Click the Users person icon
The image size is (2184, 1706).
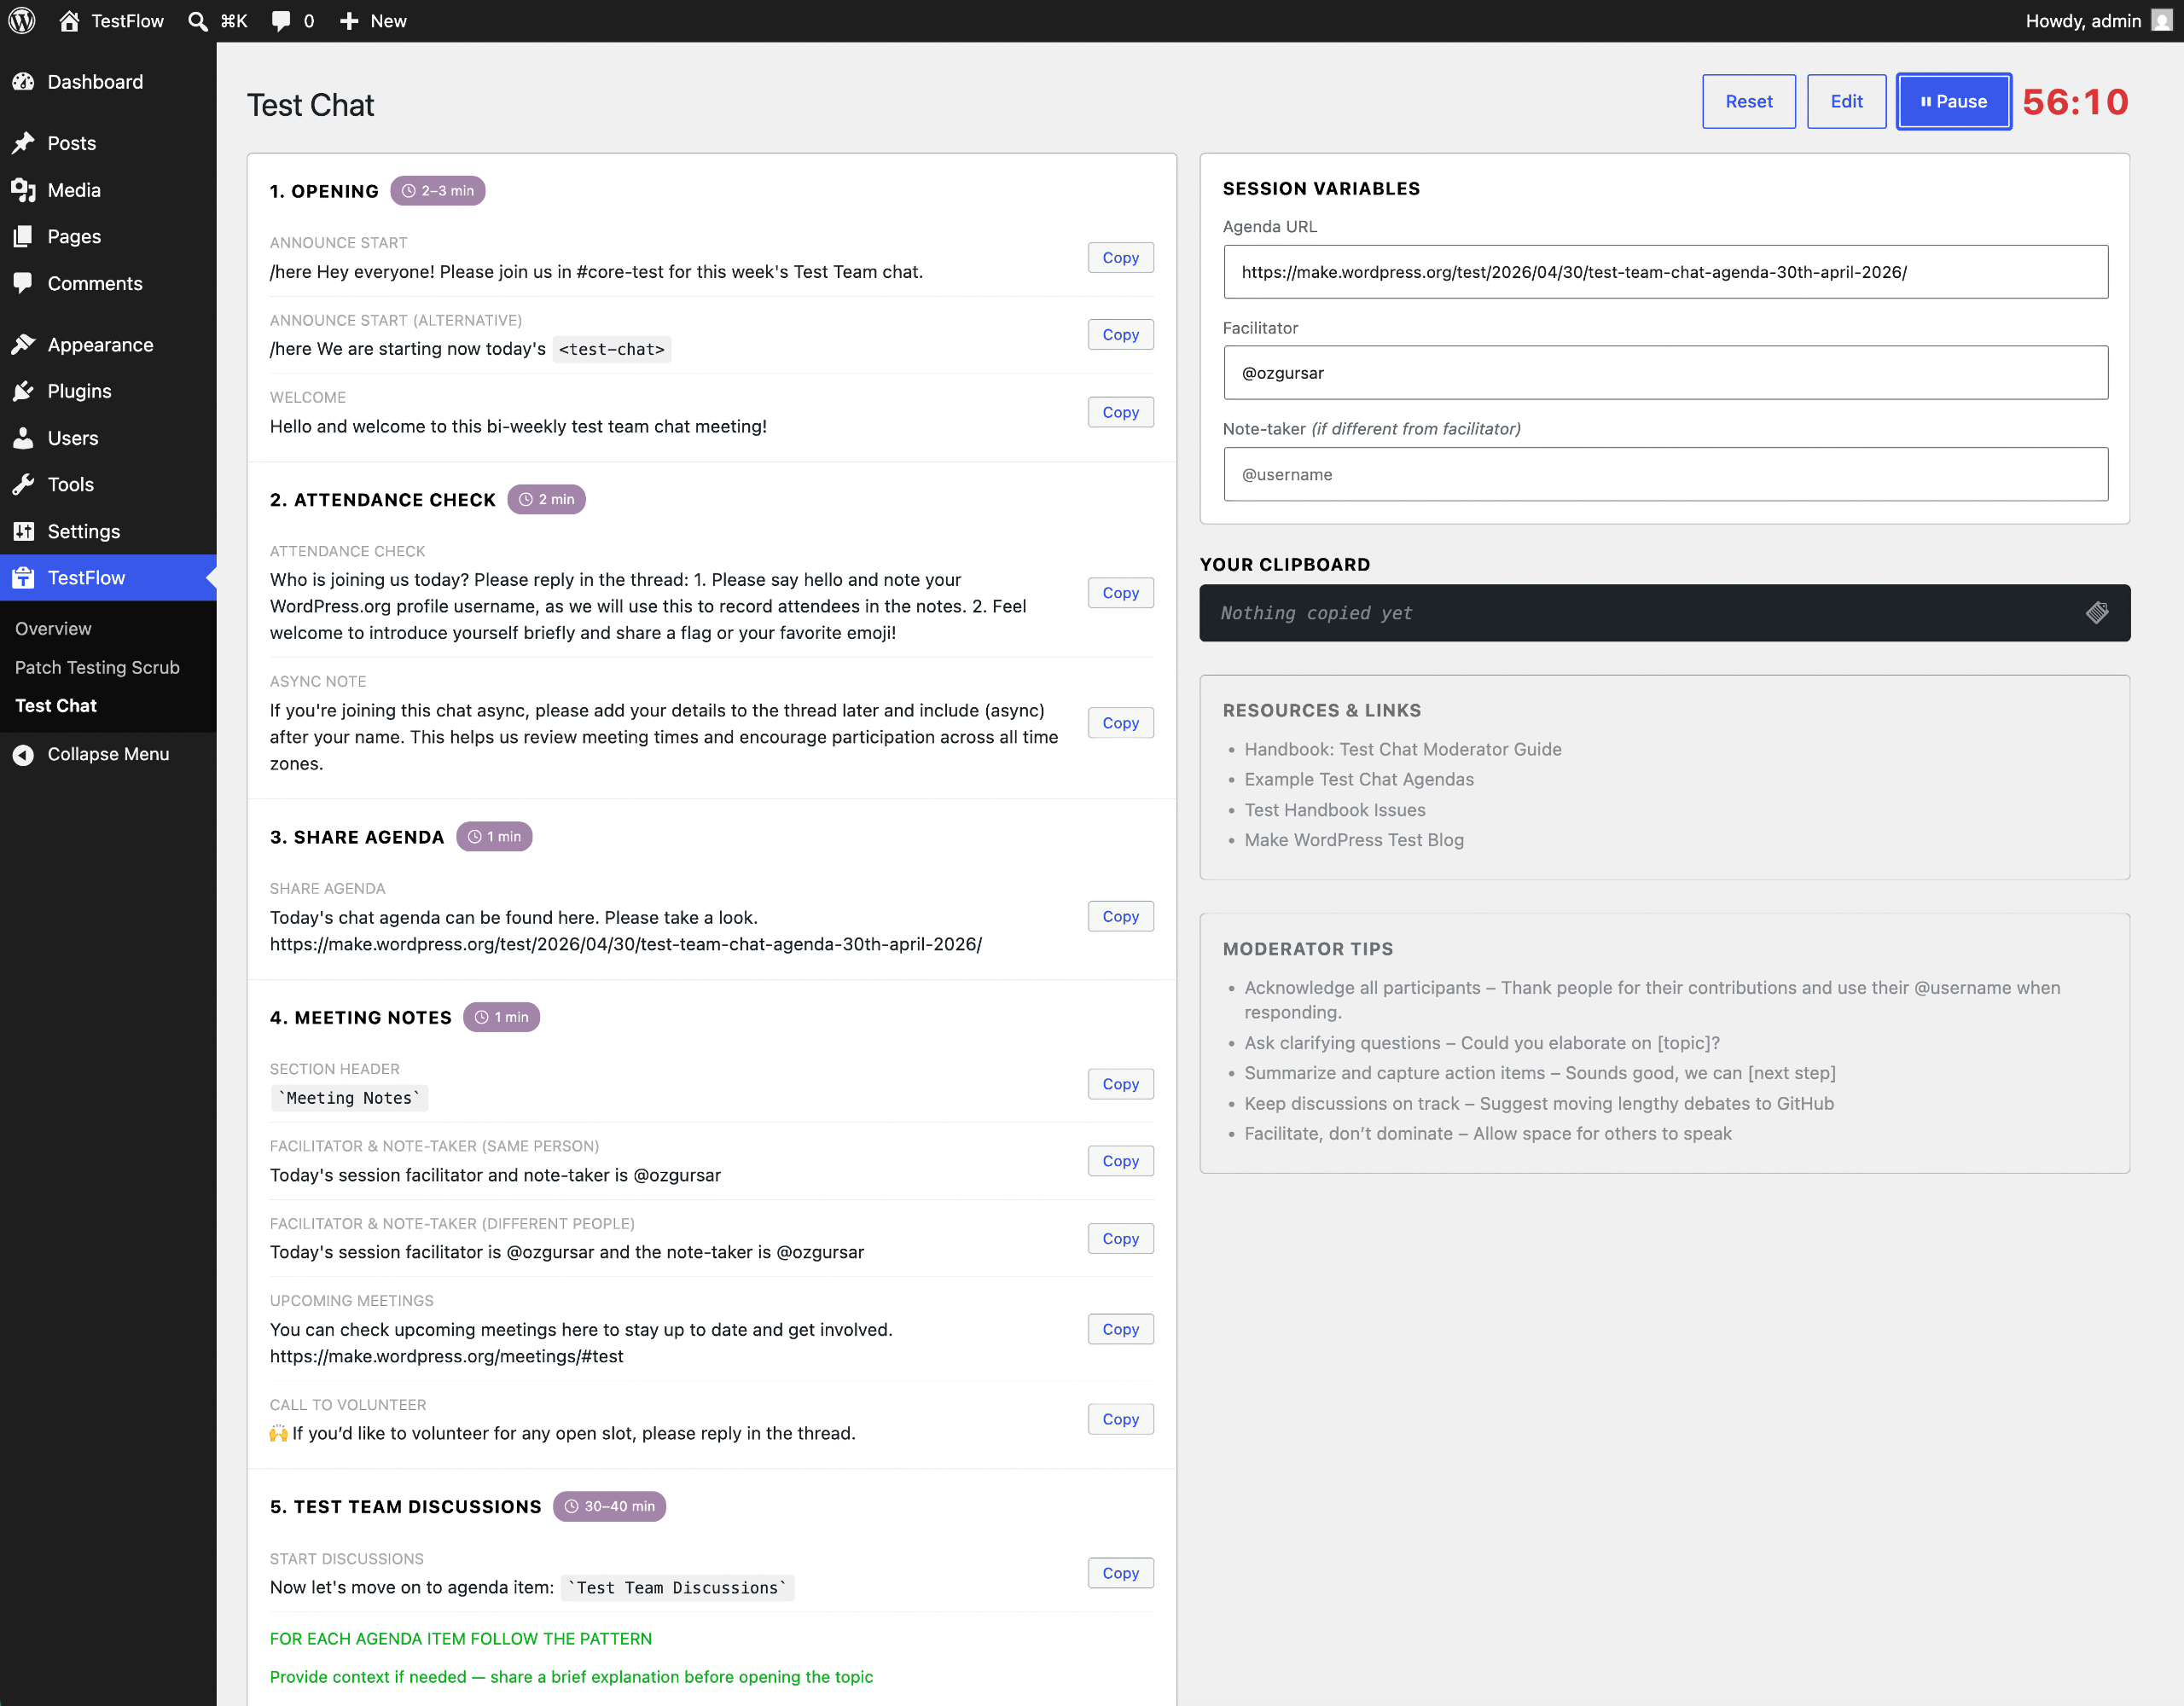(24, 438)
